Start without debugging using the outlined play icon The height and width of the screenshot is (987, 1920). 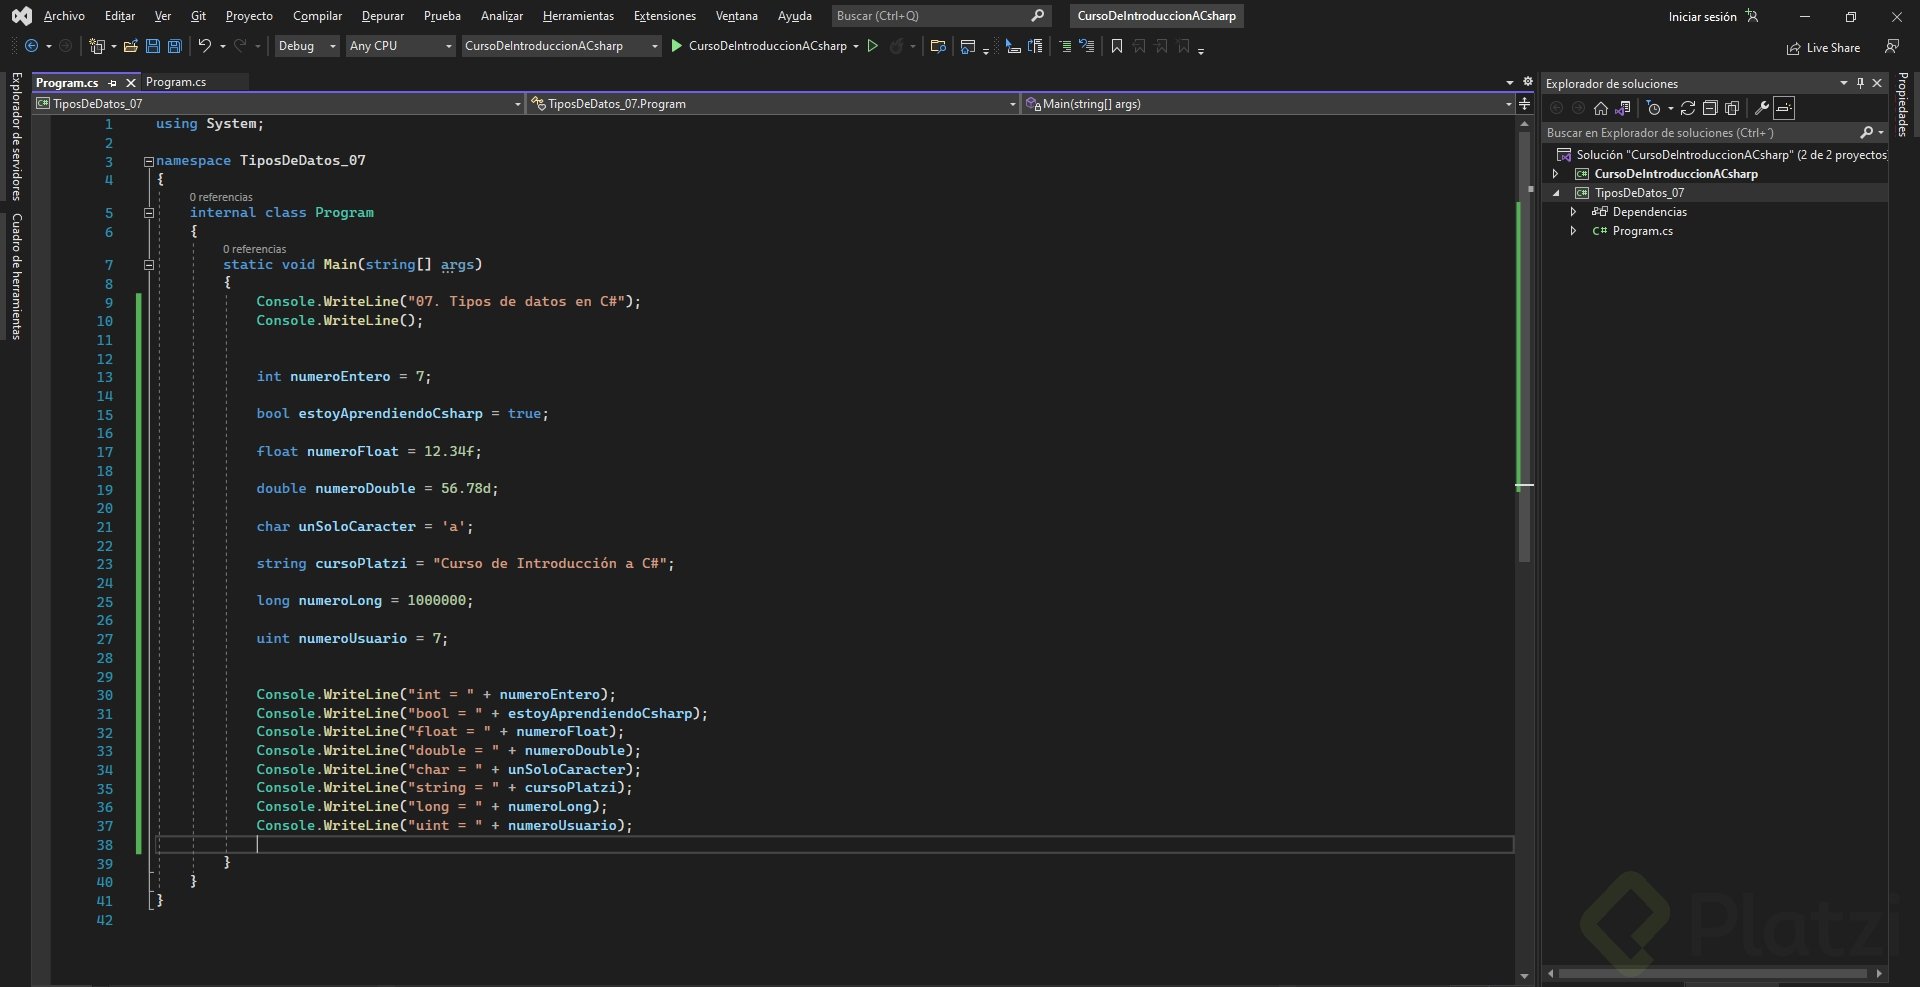point(872,46)
